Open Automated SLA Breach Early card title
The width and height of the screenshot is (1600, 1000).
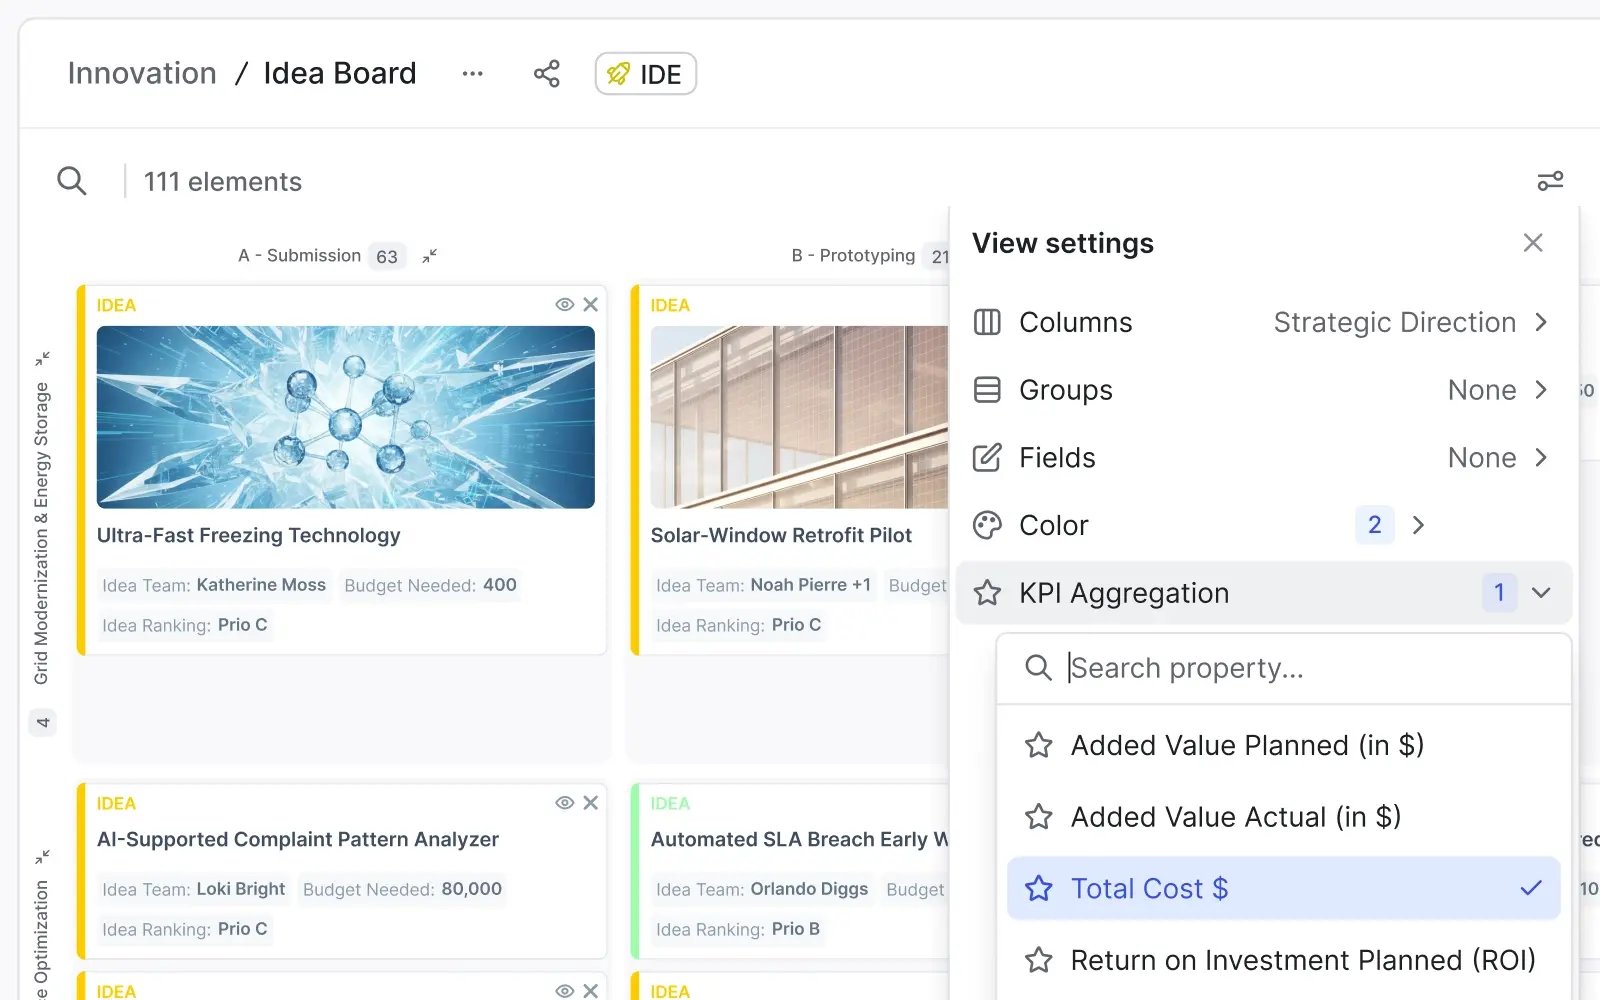click(x=799, y=839)
